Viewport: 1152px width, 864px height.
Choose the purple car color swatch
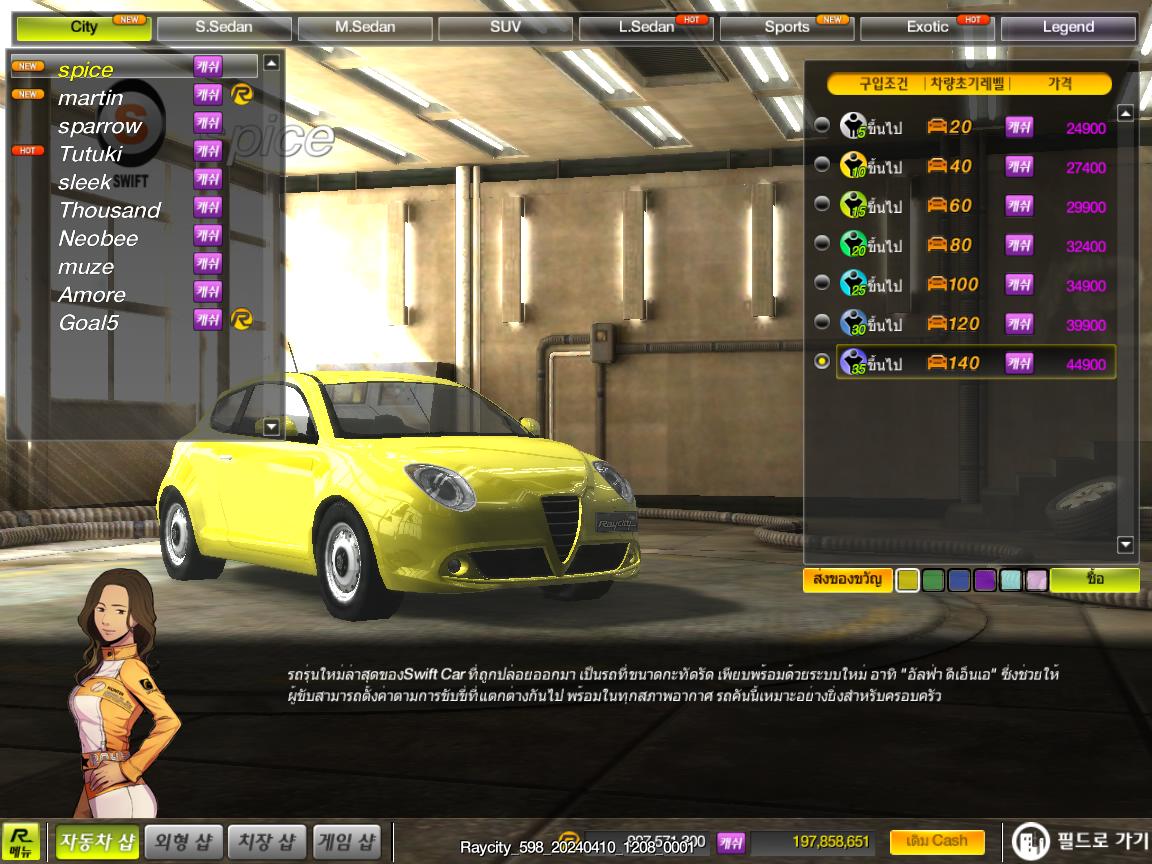(x=984, y=580)
